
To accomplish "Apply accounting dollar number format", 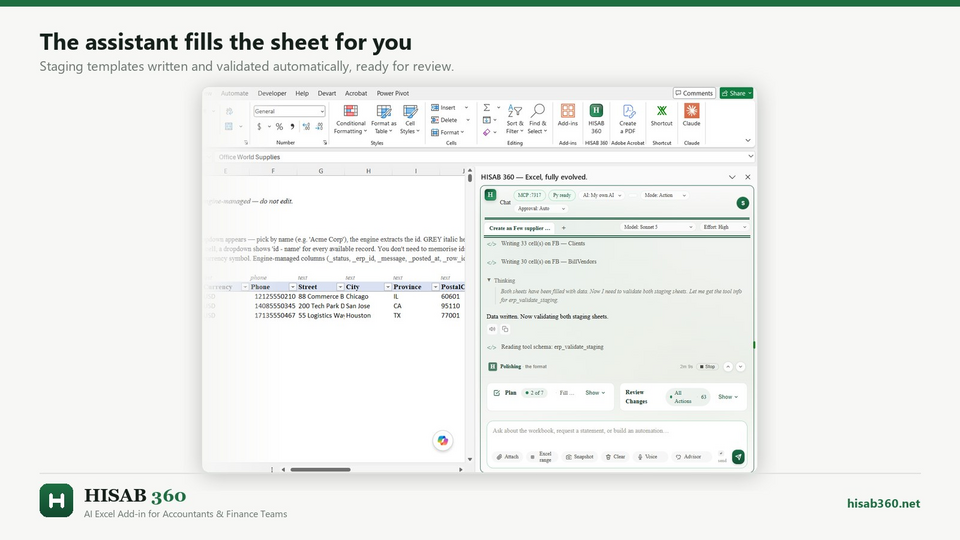I will (x=259, y=127).
